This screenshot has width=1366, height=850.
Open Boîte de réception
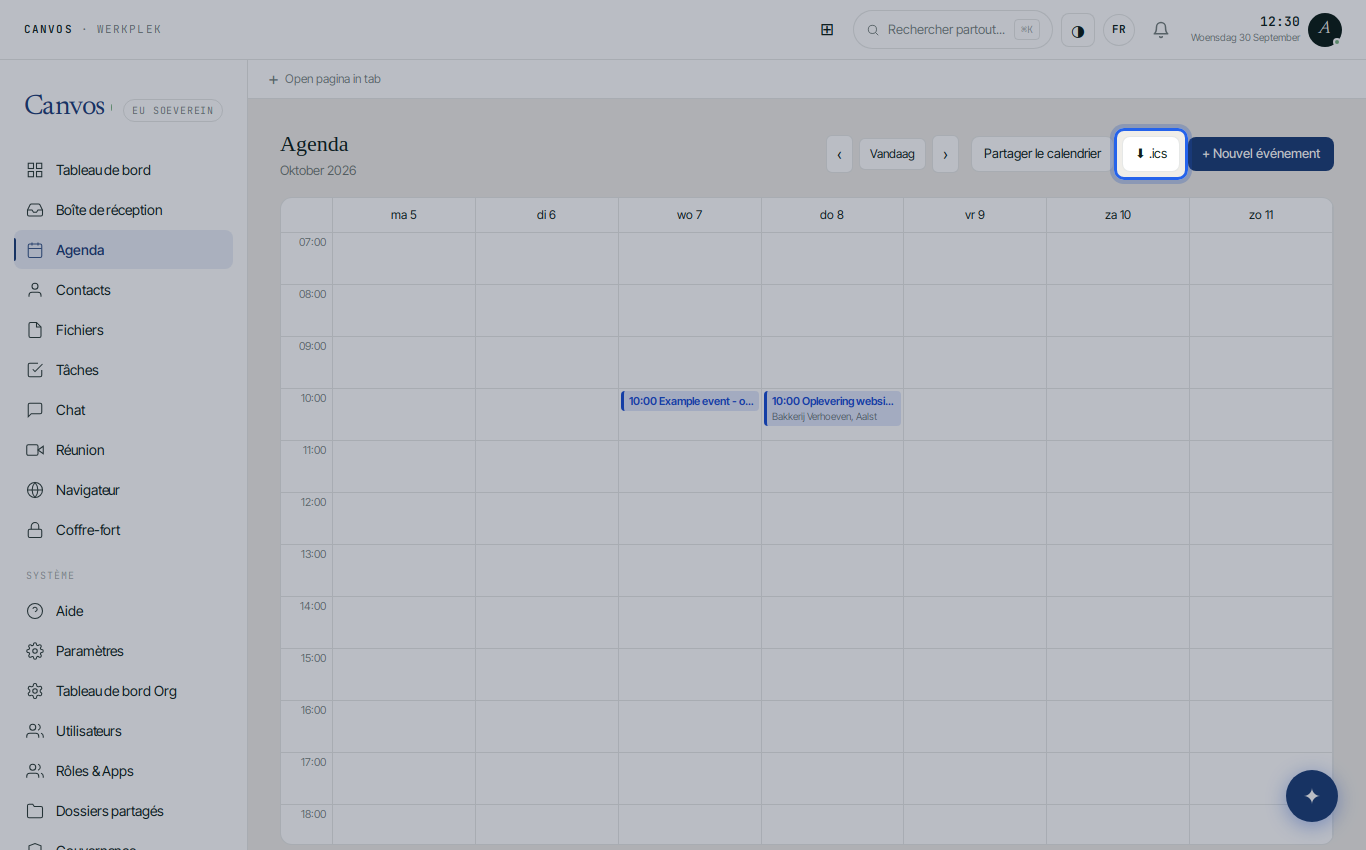(124, 210)
